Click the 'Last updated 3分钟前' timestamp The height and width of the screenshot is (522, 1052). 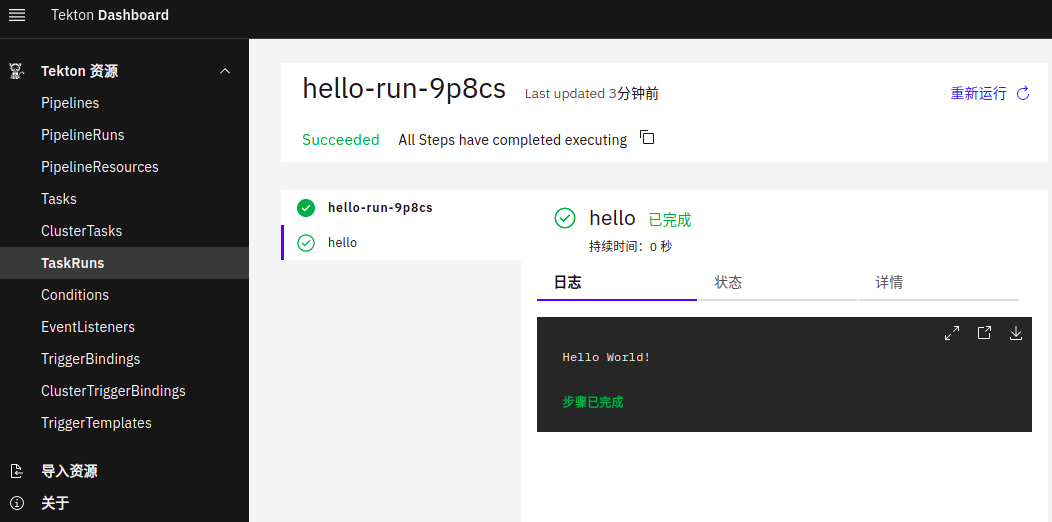tap(592, 94)
